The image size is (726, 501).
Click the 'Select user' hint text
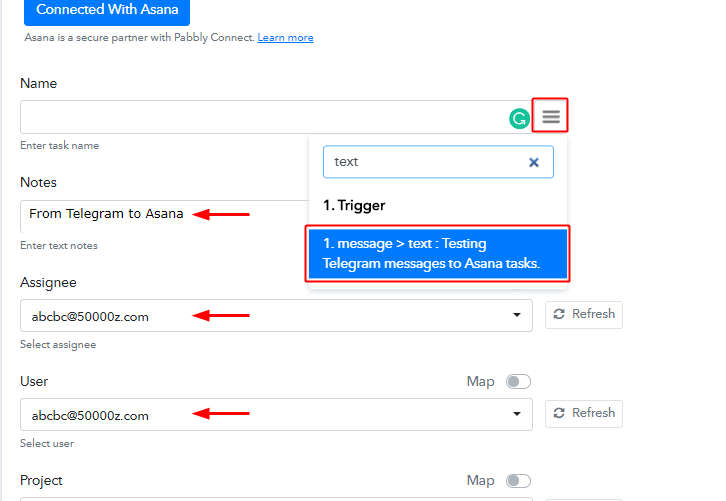tap(47, 444)
